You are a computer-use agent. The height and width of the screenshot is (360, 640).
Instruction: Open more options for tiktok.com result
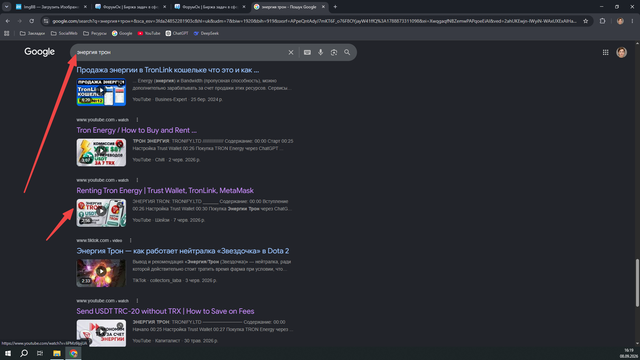click(x=131, y=240)
